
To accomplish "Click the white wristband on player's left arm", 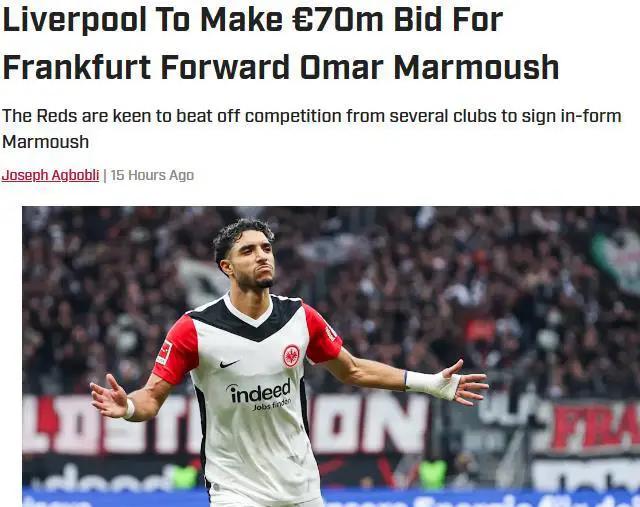I will click(x=129, y=409).
